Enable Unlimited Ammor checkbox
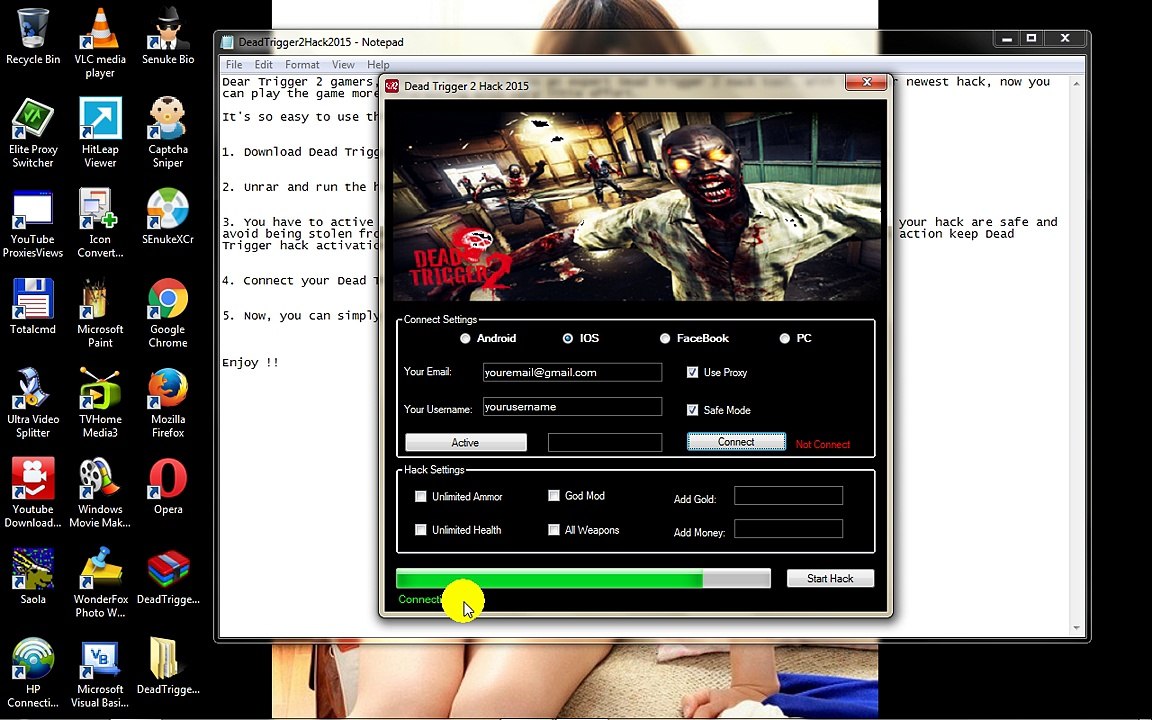 [x=420, y=497]
